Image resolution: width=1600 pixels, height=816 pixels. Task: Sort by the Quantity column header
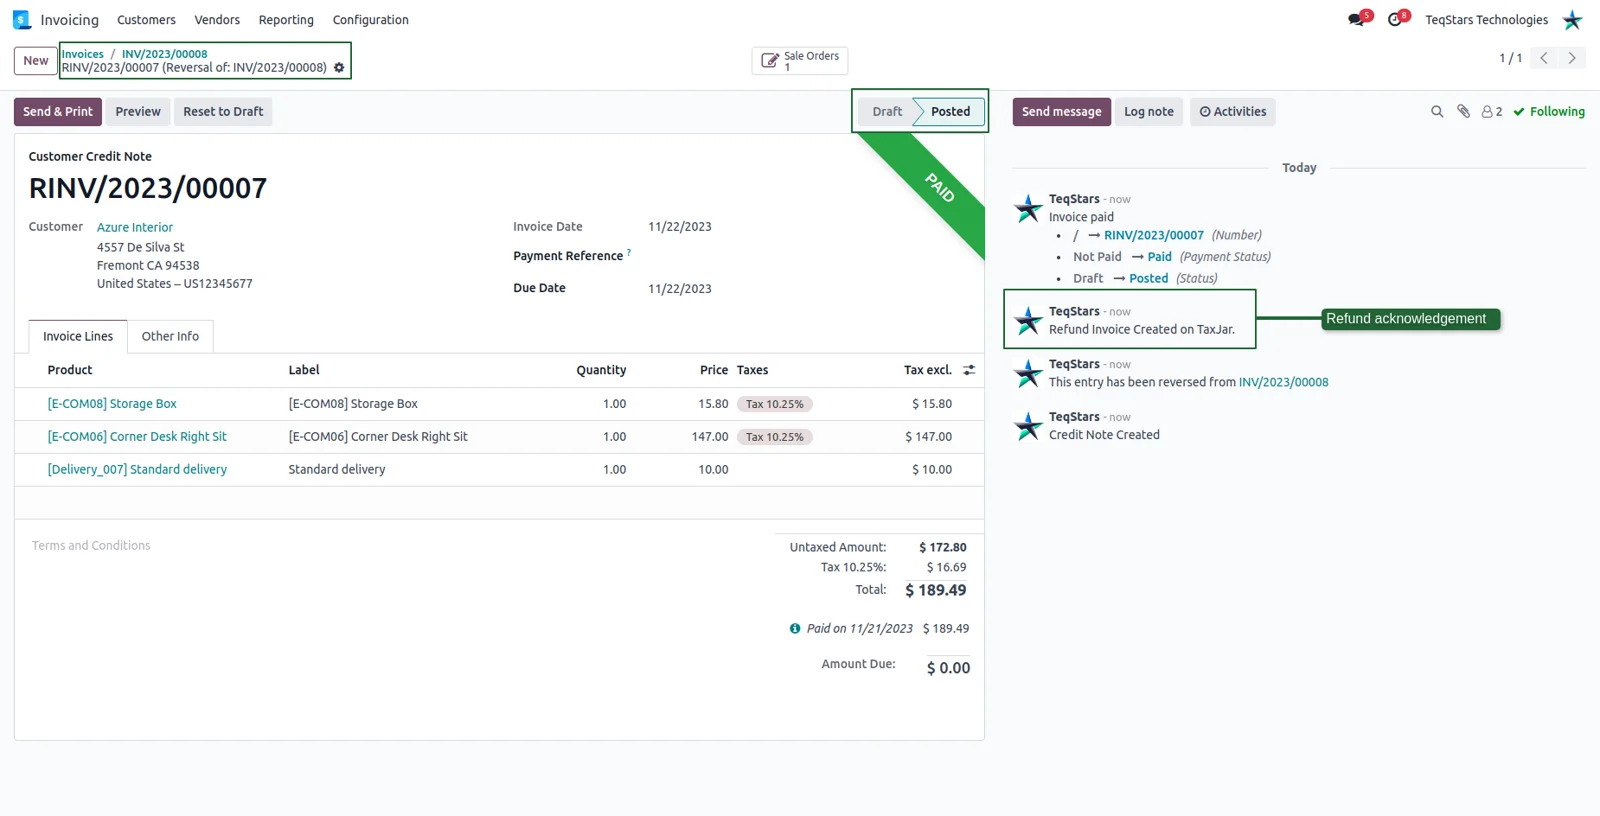coord(601,370)
